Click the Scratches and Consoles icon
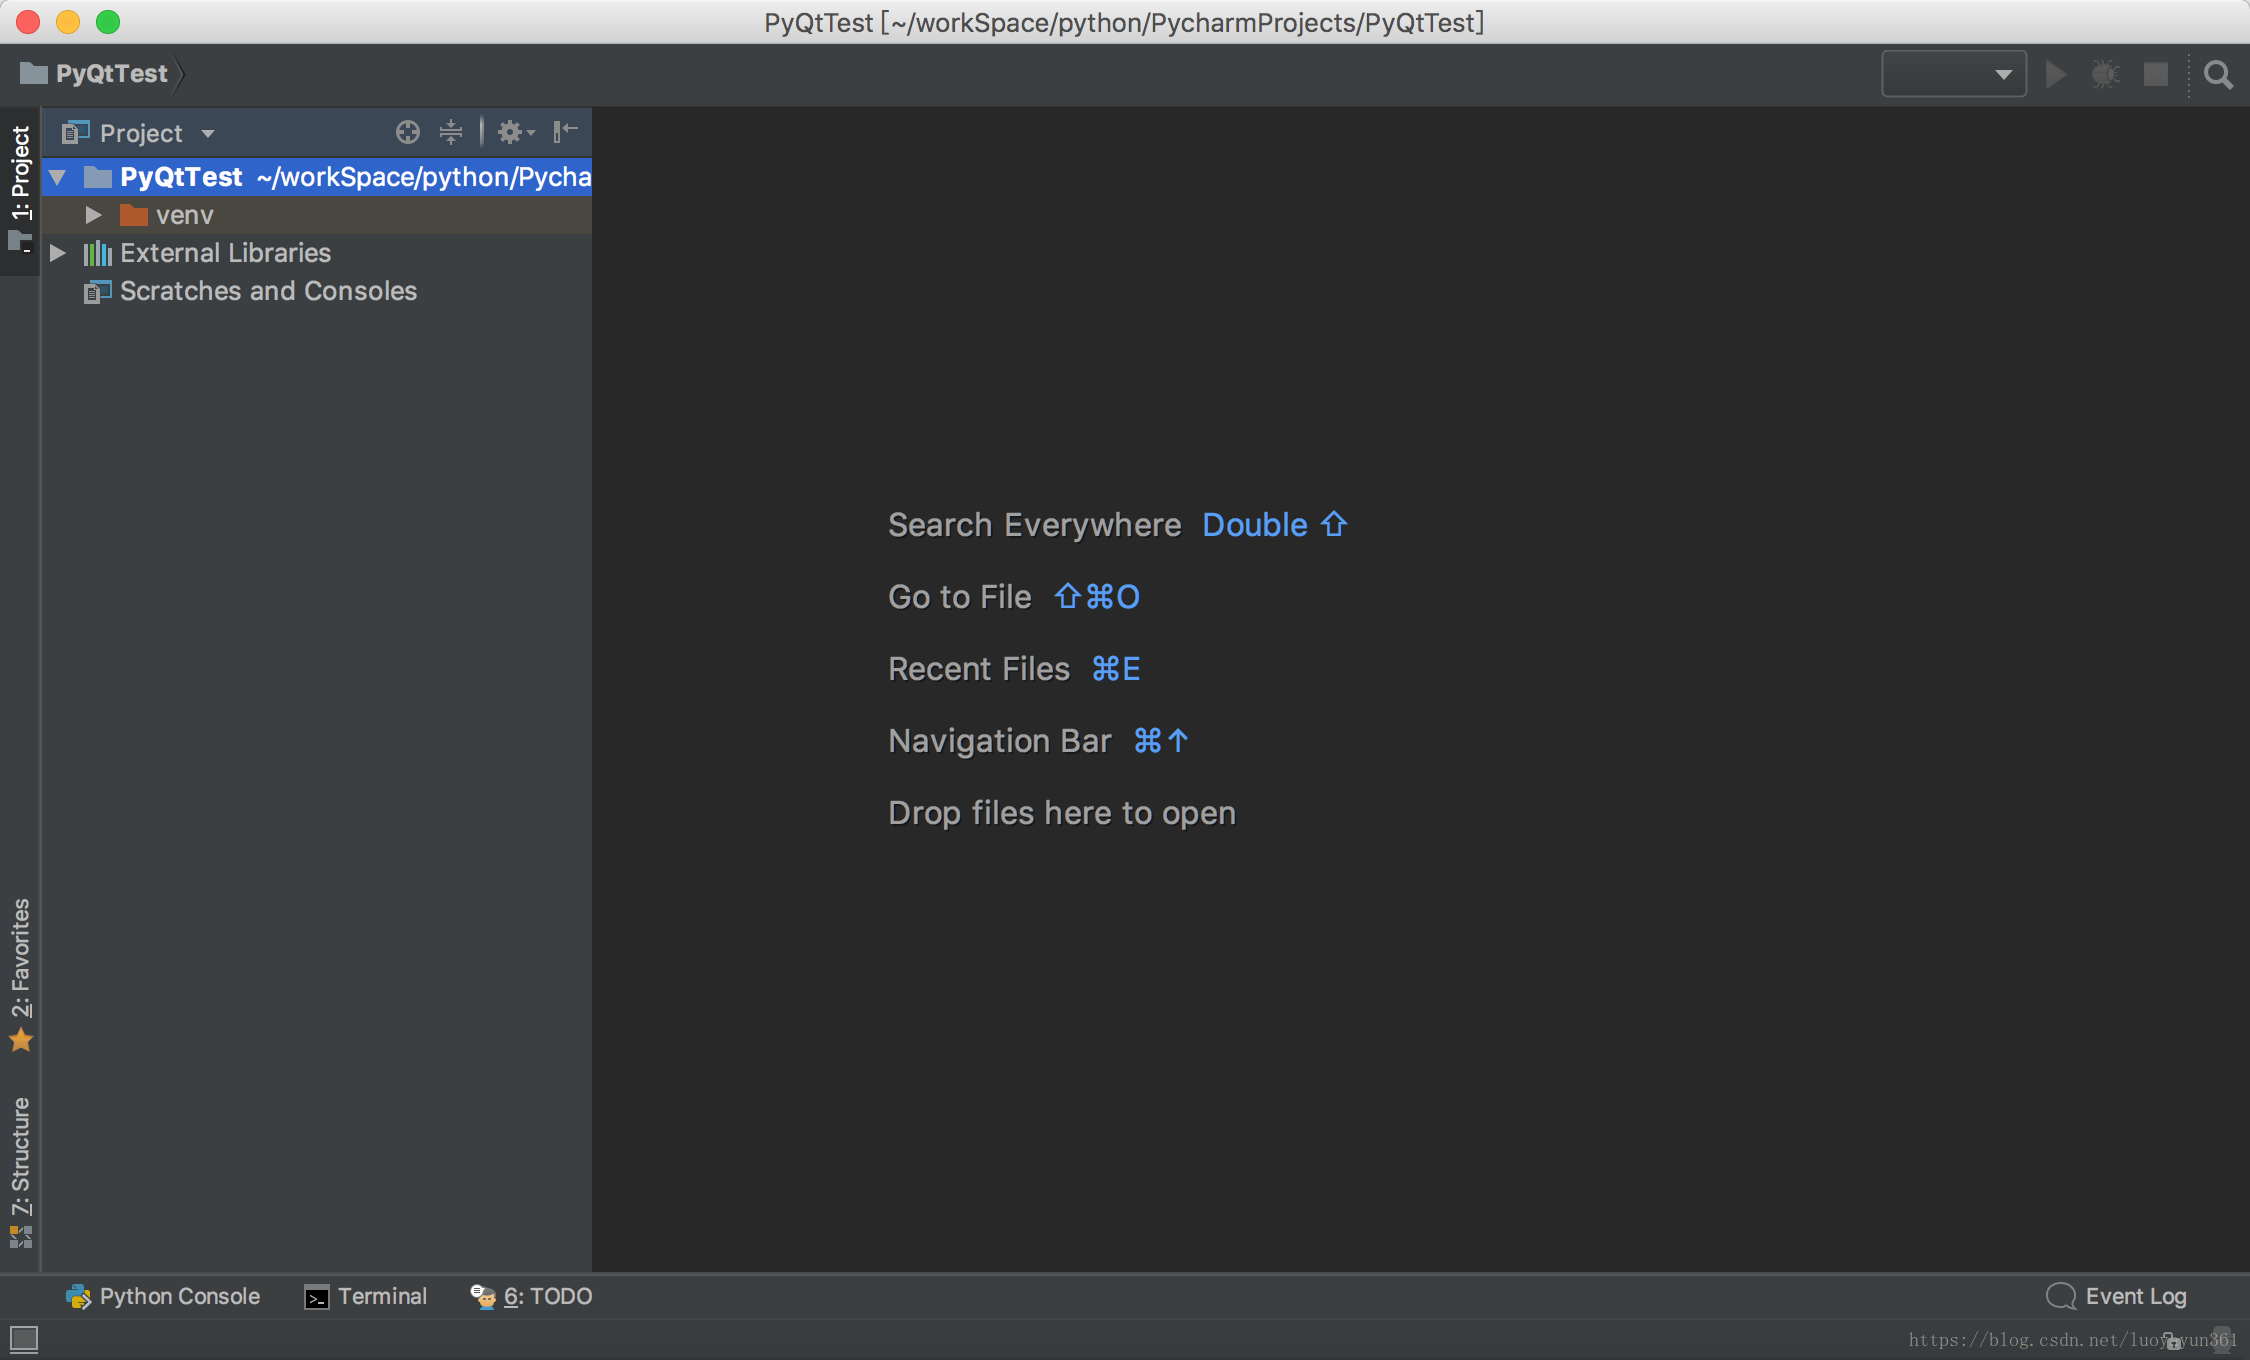 tap(98, 291)
